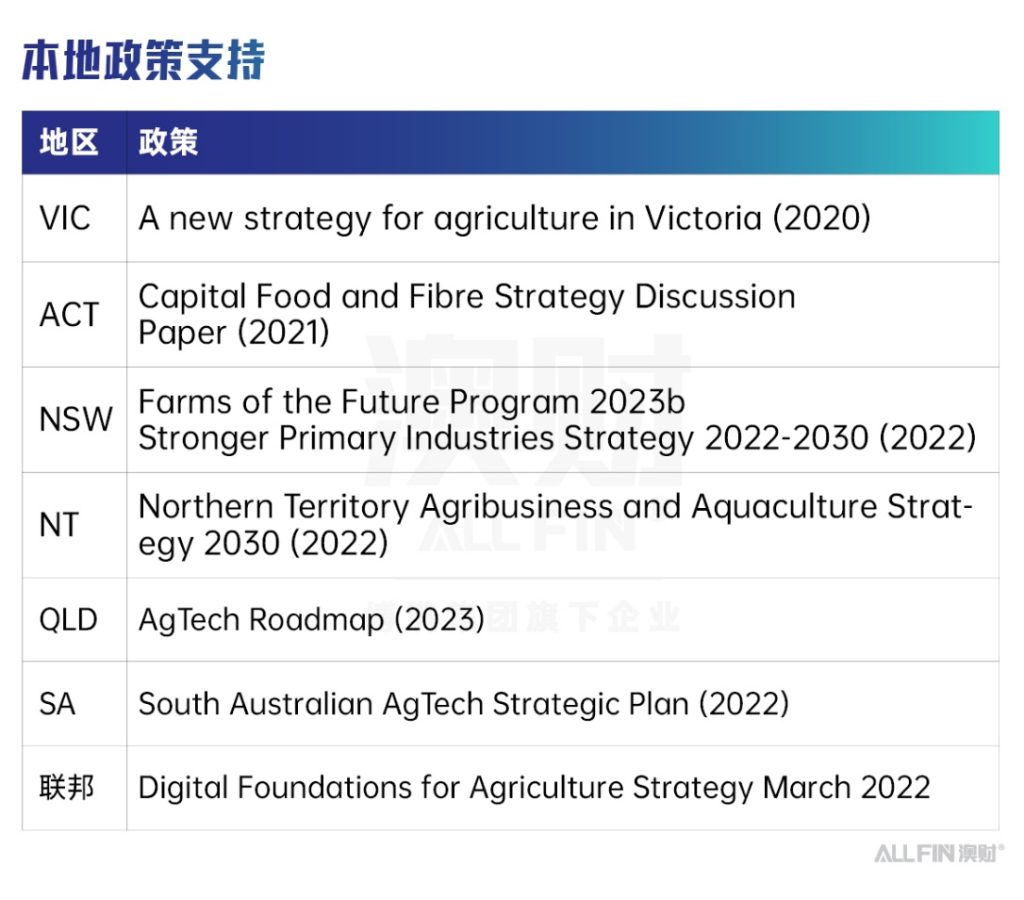1024x900 pixels.
Task: Click the 本地政策支持 title heading
Action: [x=144, y=60]
